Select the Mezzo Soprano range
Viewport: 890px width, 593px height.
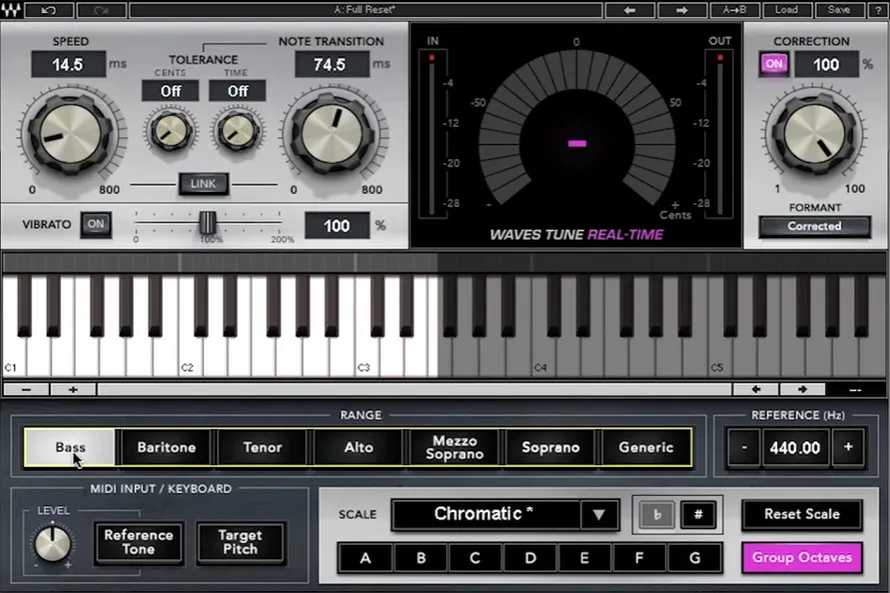click(x=455, y=447)
